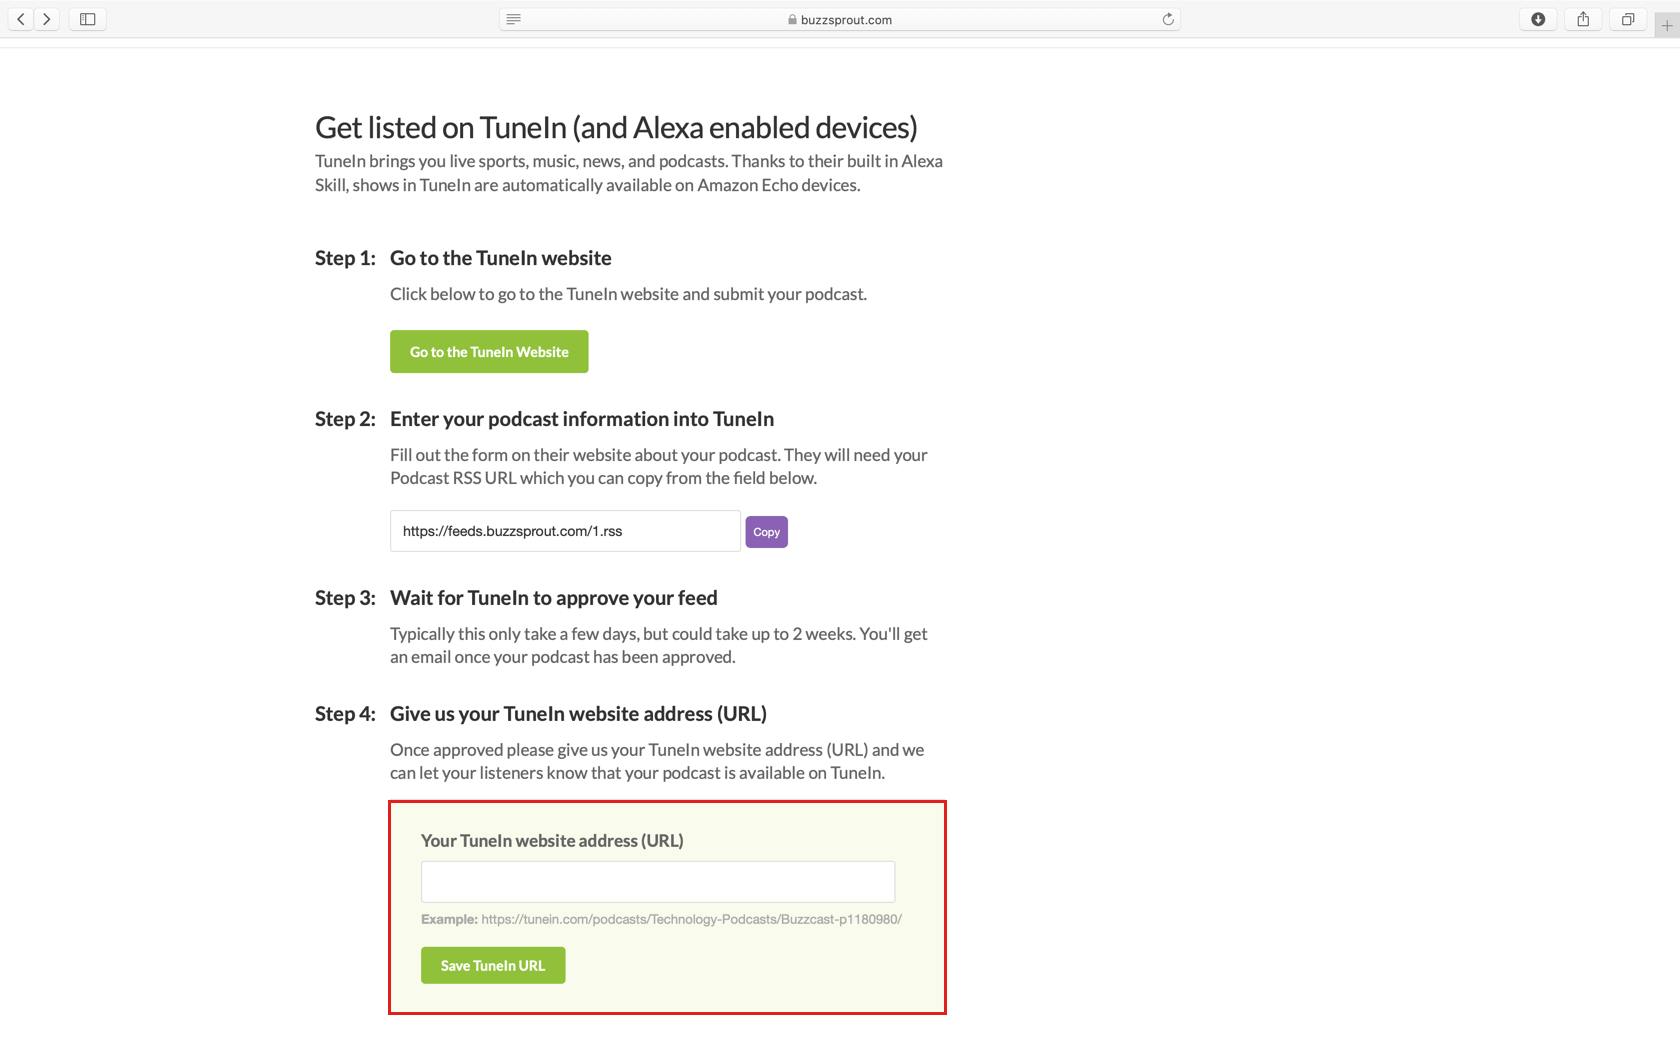Click the purple Copy button

pos(766,532)
